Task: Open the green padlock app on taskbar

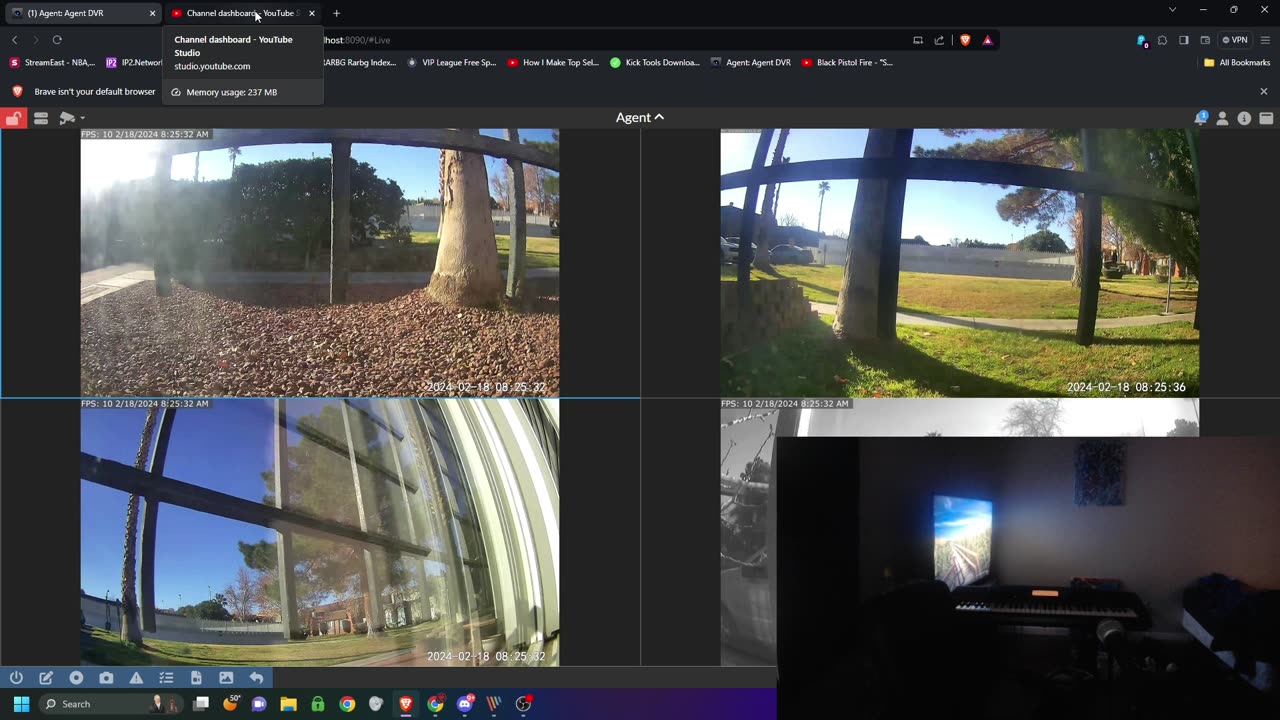Action: tap(318, 704)
